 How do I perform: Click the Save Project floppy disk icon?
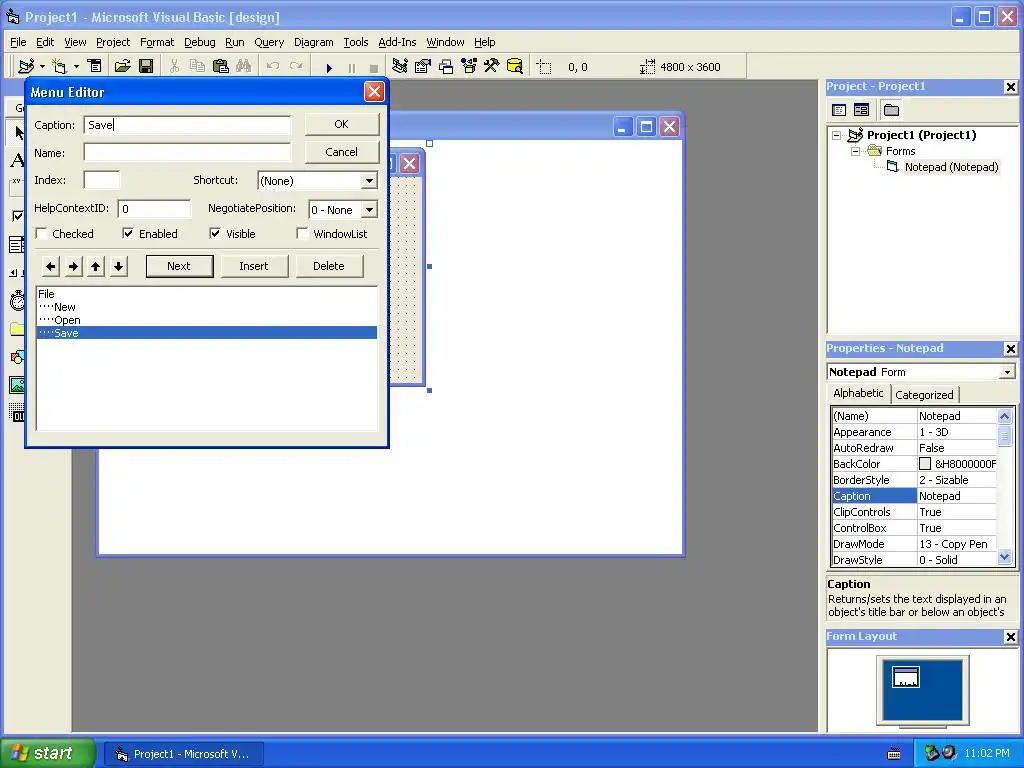(146, 66)
